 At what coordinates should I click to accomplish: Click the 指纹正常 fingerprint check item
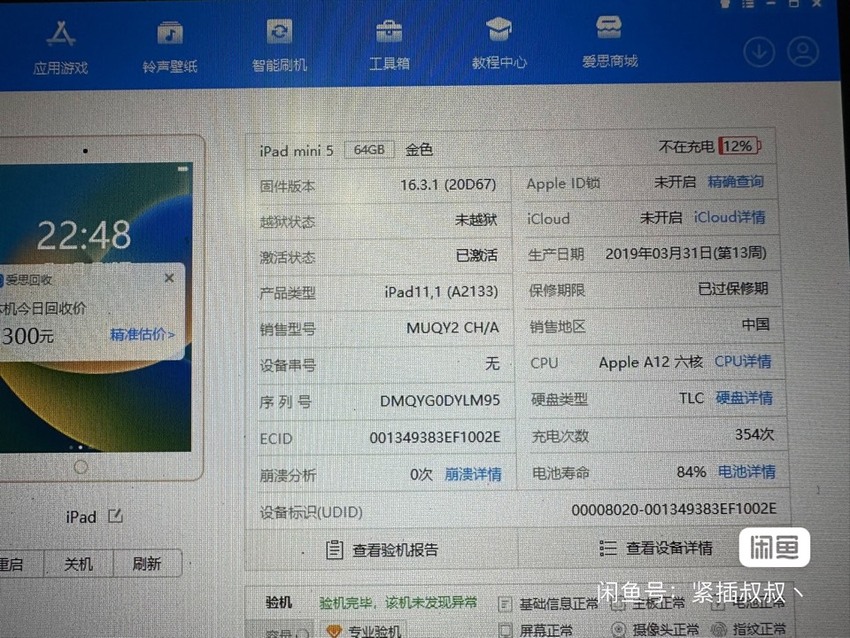tap(749, 629)
